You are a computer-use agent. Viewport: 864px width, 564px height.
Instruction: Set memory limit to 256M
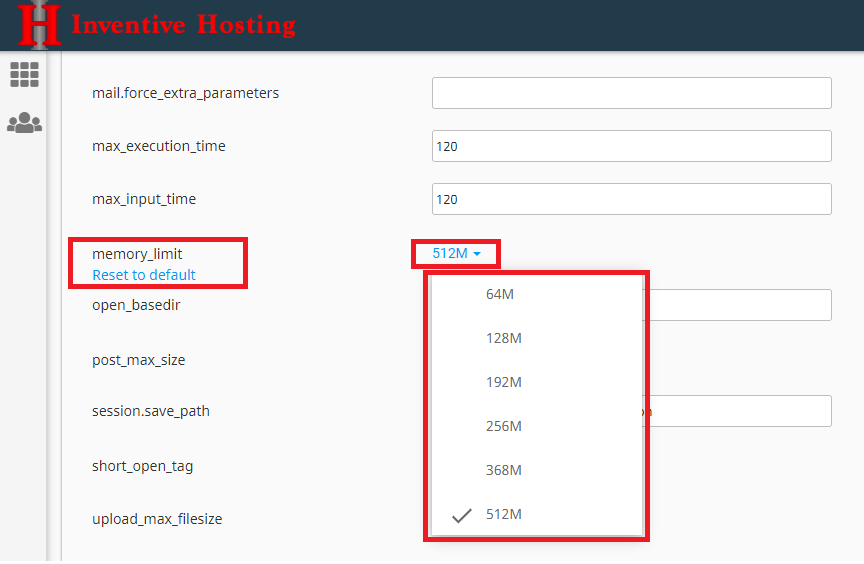pos(503,426)
